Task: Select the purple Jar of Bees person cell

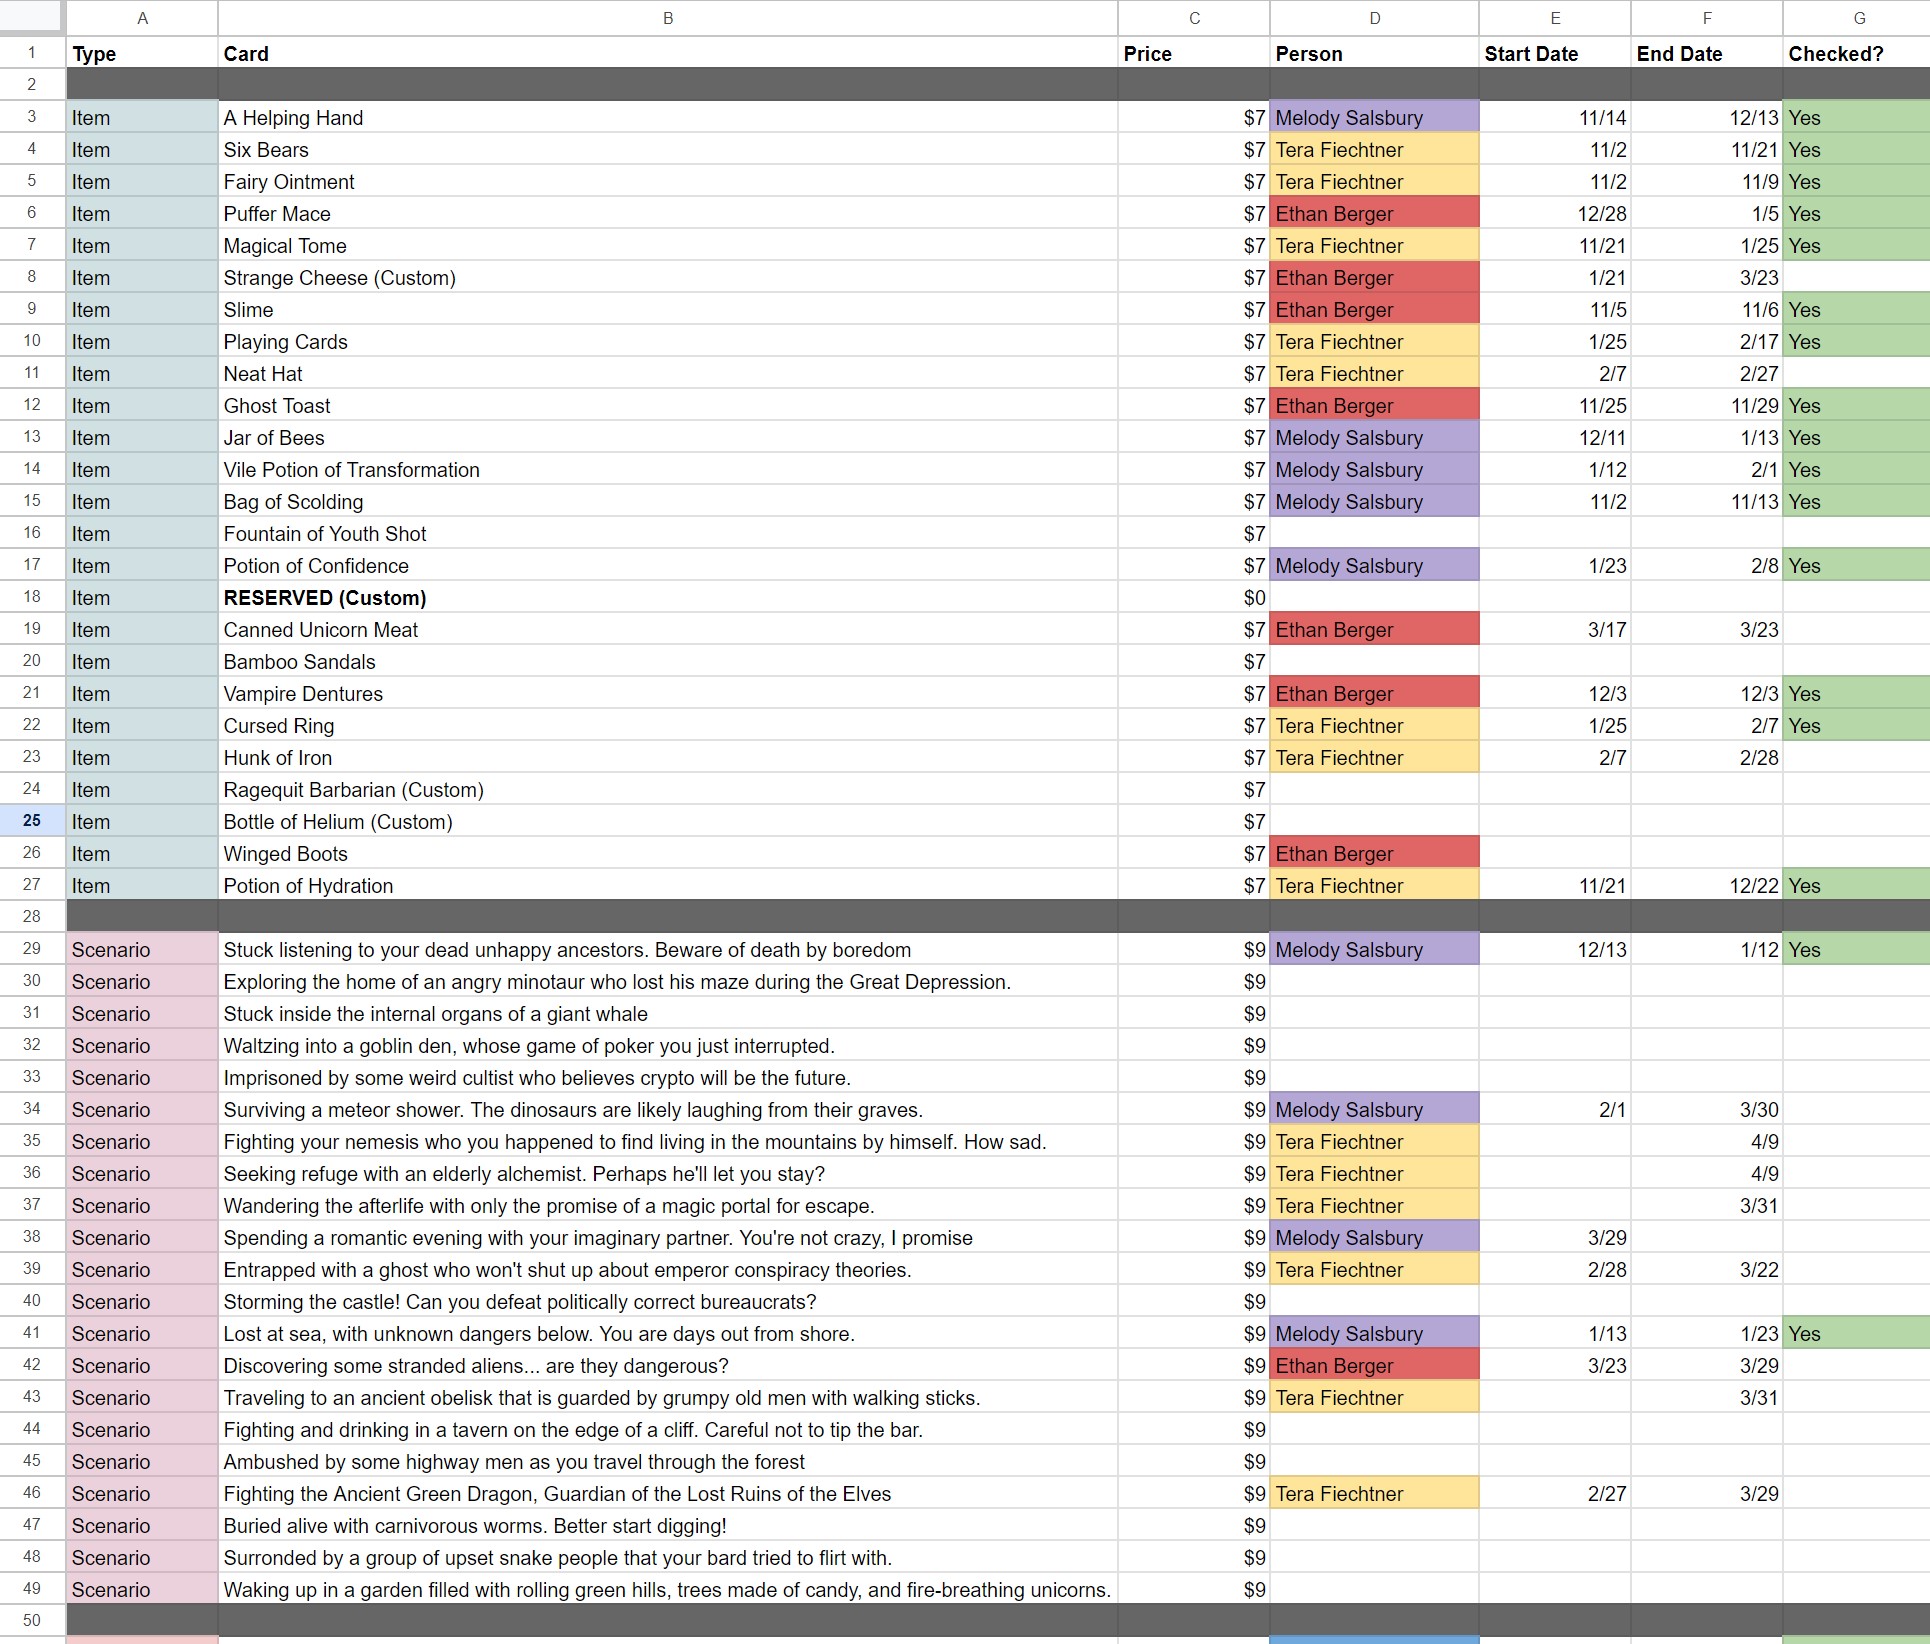Action: (x=1373, y=438)
